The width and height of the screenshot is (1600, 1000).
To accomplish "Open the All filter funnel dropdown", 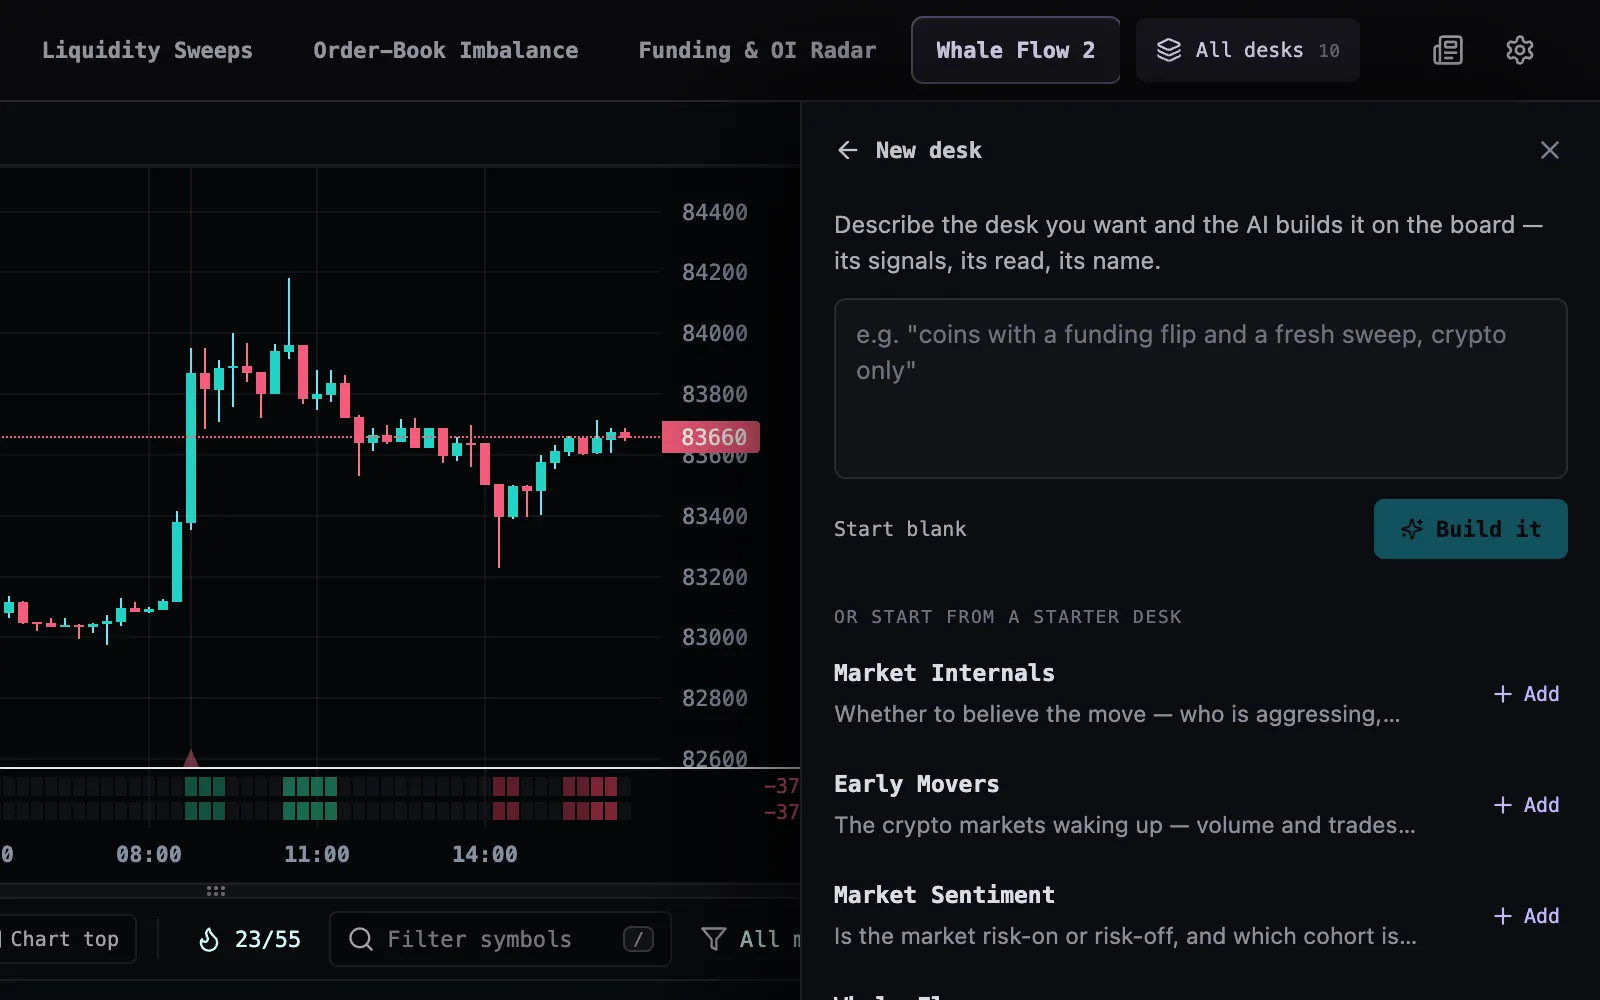I will pos(750,939).
